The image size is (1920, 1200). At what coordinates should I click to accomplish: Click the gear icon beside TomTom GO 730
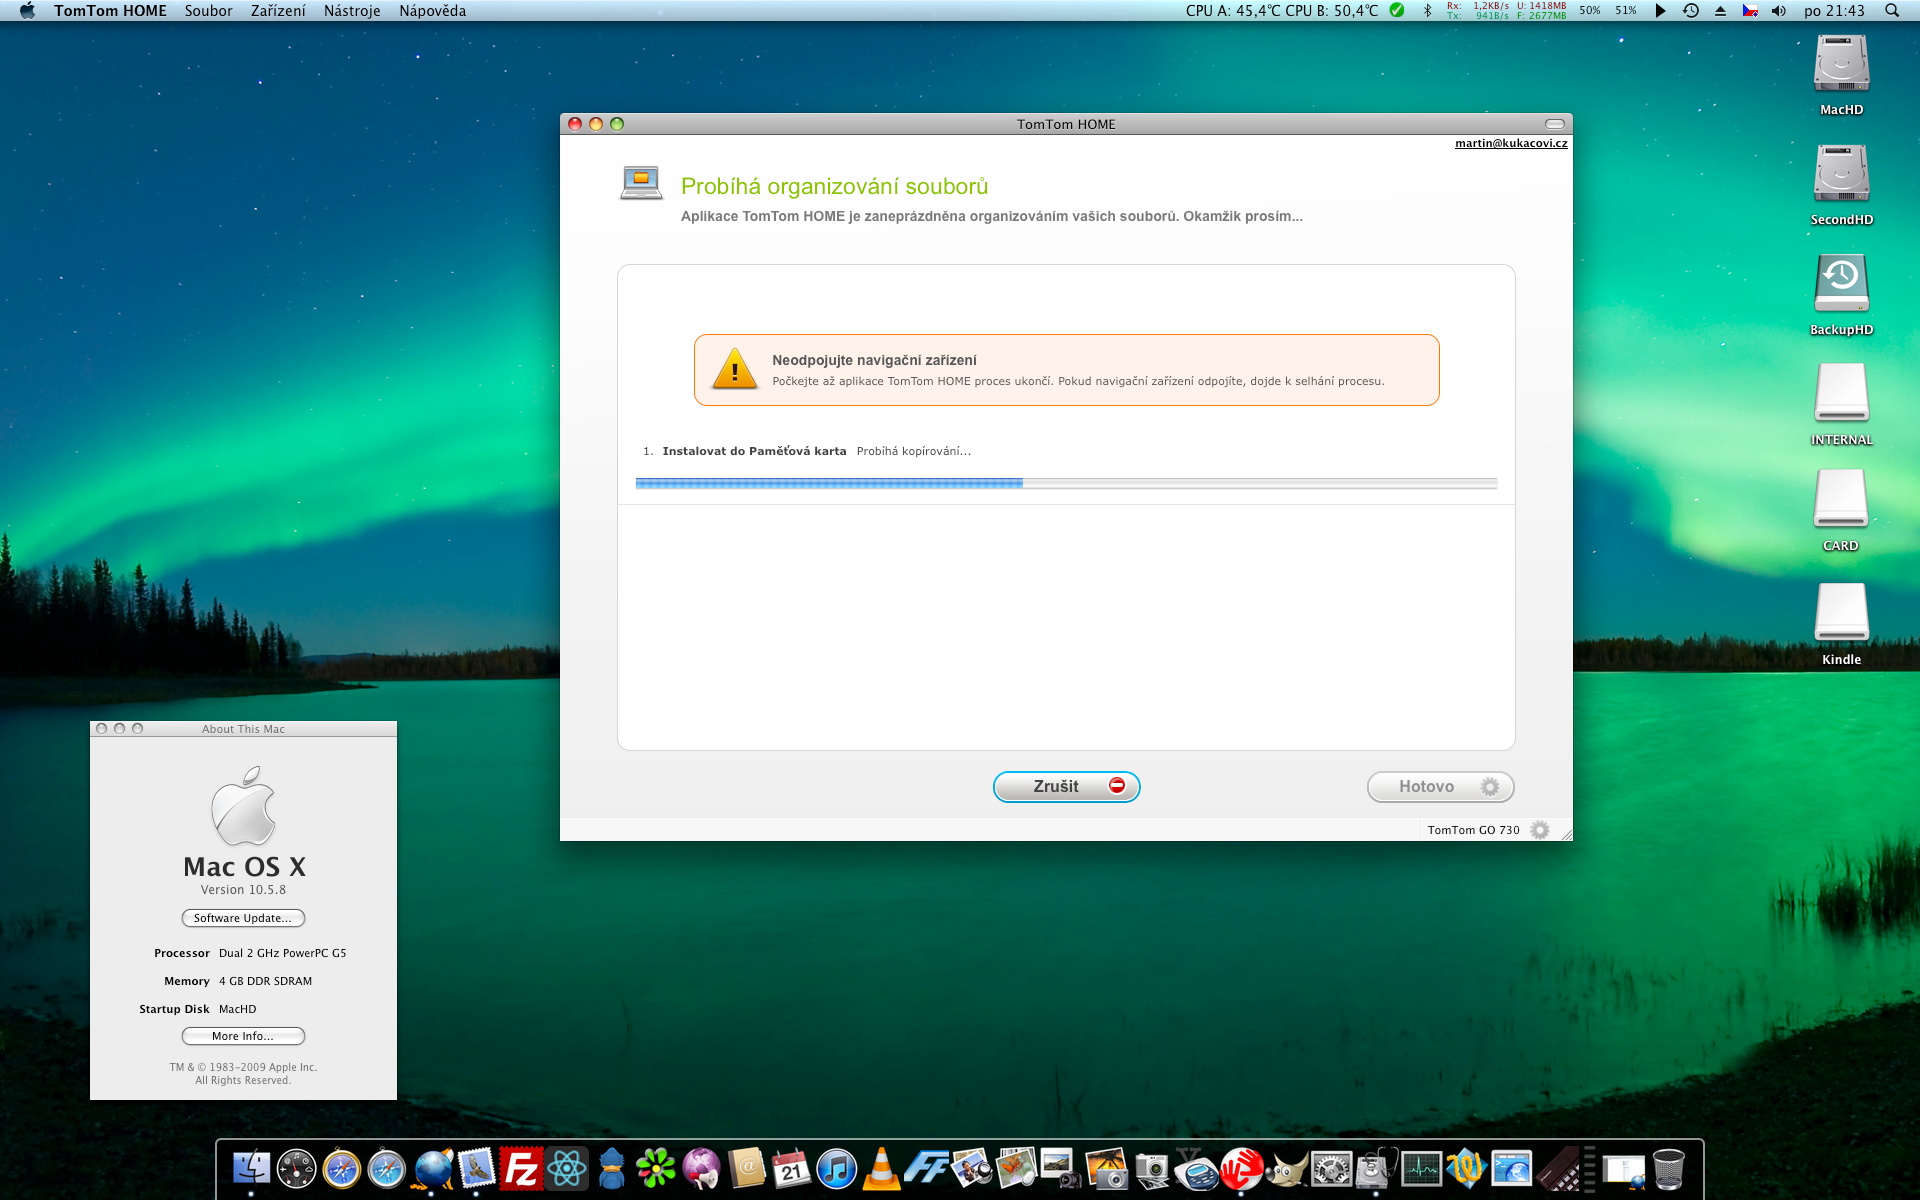pos(1540,830)
